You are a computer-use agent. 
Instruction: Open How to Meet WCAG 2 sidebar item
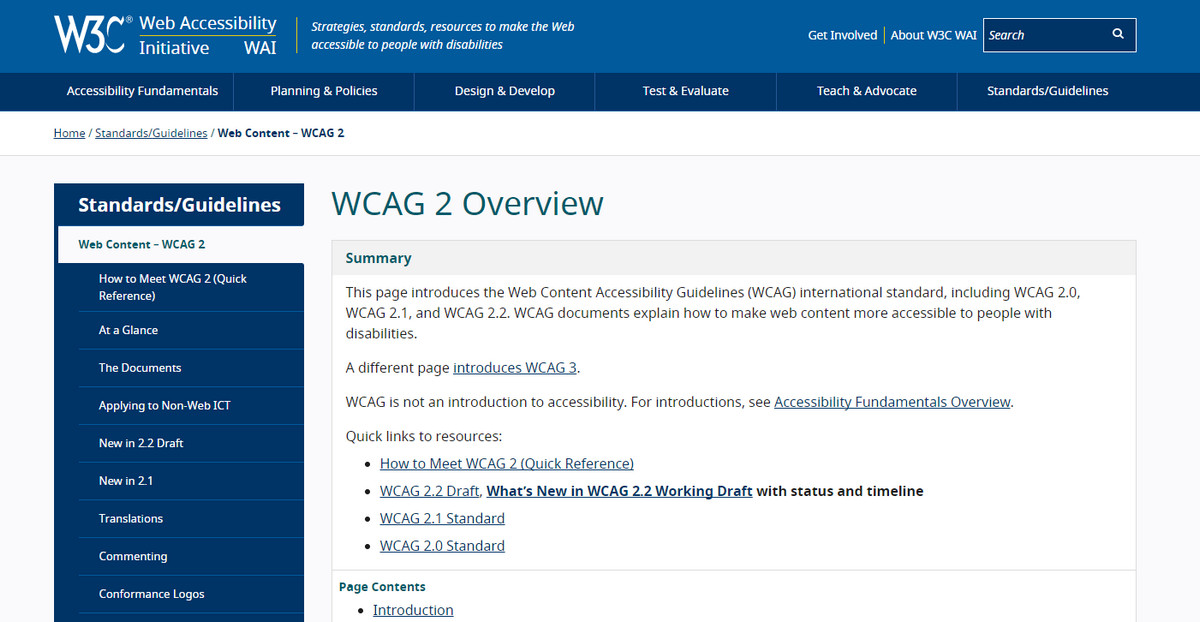pyautogui.click(x=191, y=287)
